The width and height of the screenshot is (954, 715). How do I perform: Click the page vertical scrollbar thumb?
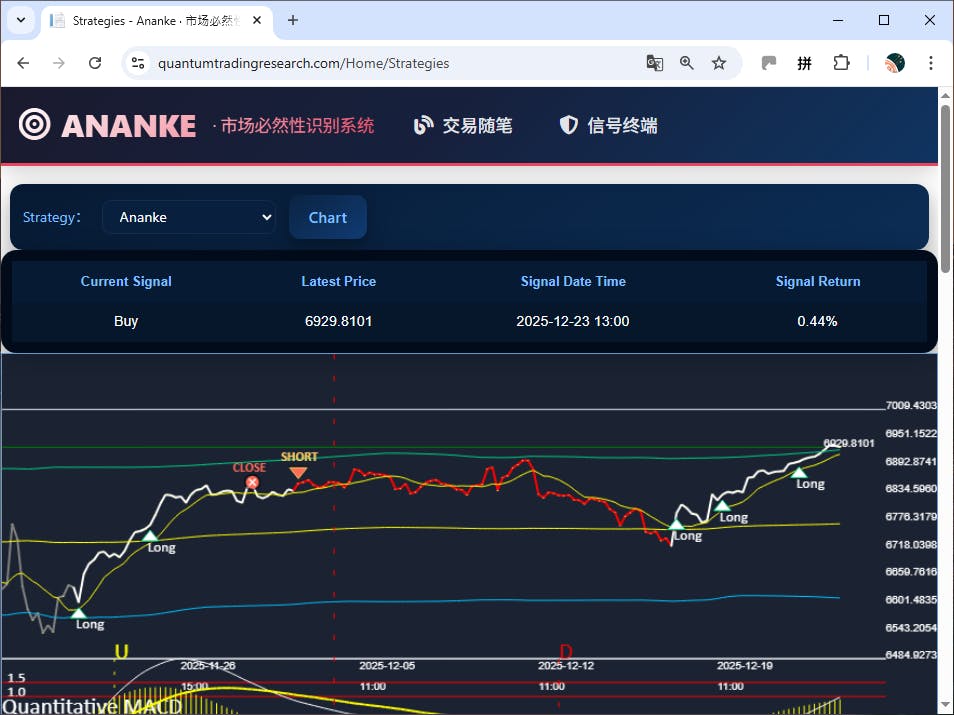[x=945, y=189]
